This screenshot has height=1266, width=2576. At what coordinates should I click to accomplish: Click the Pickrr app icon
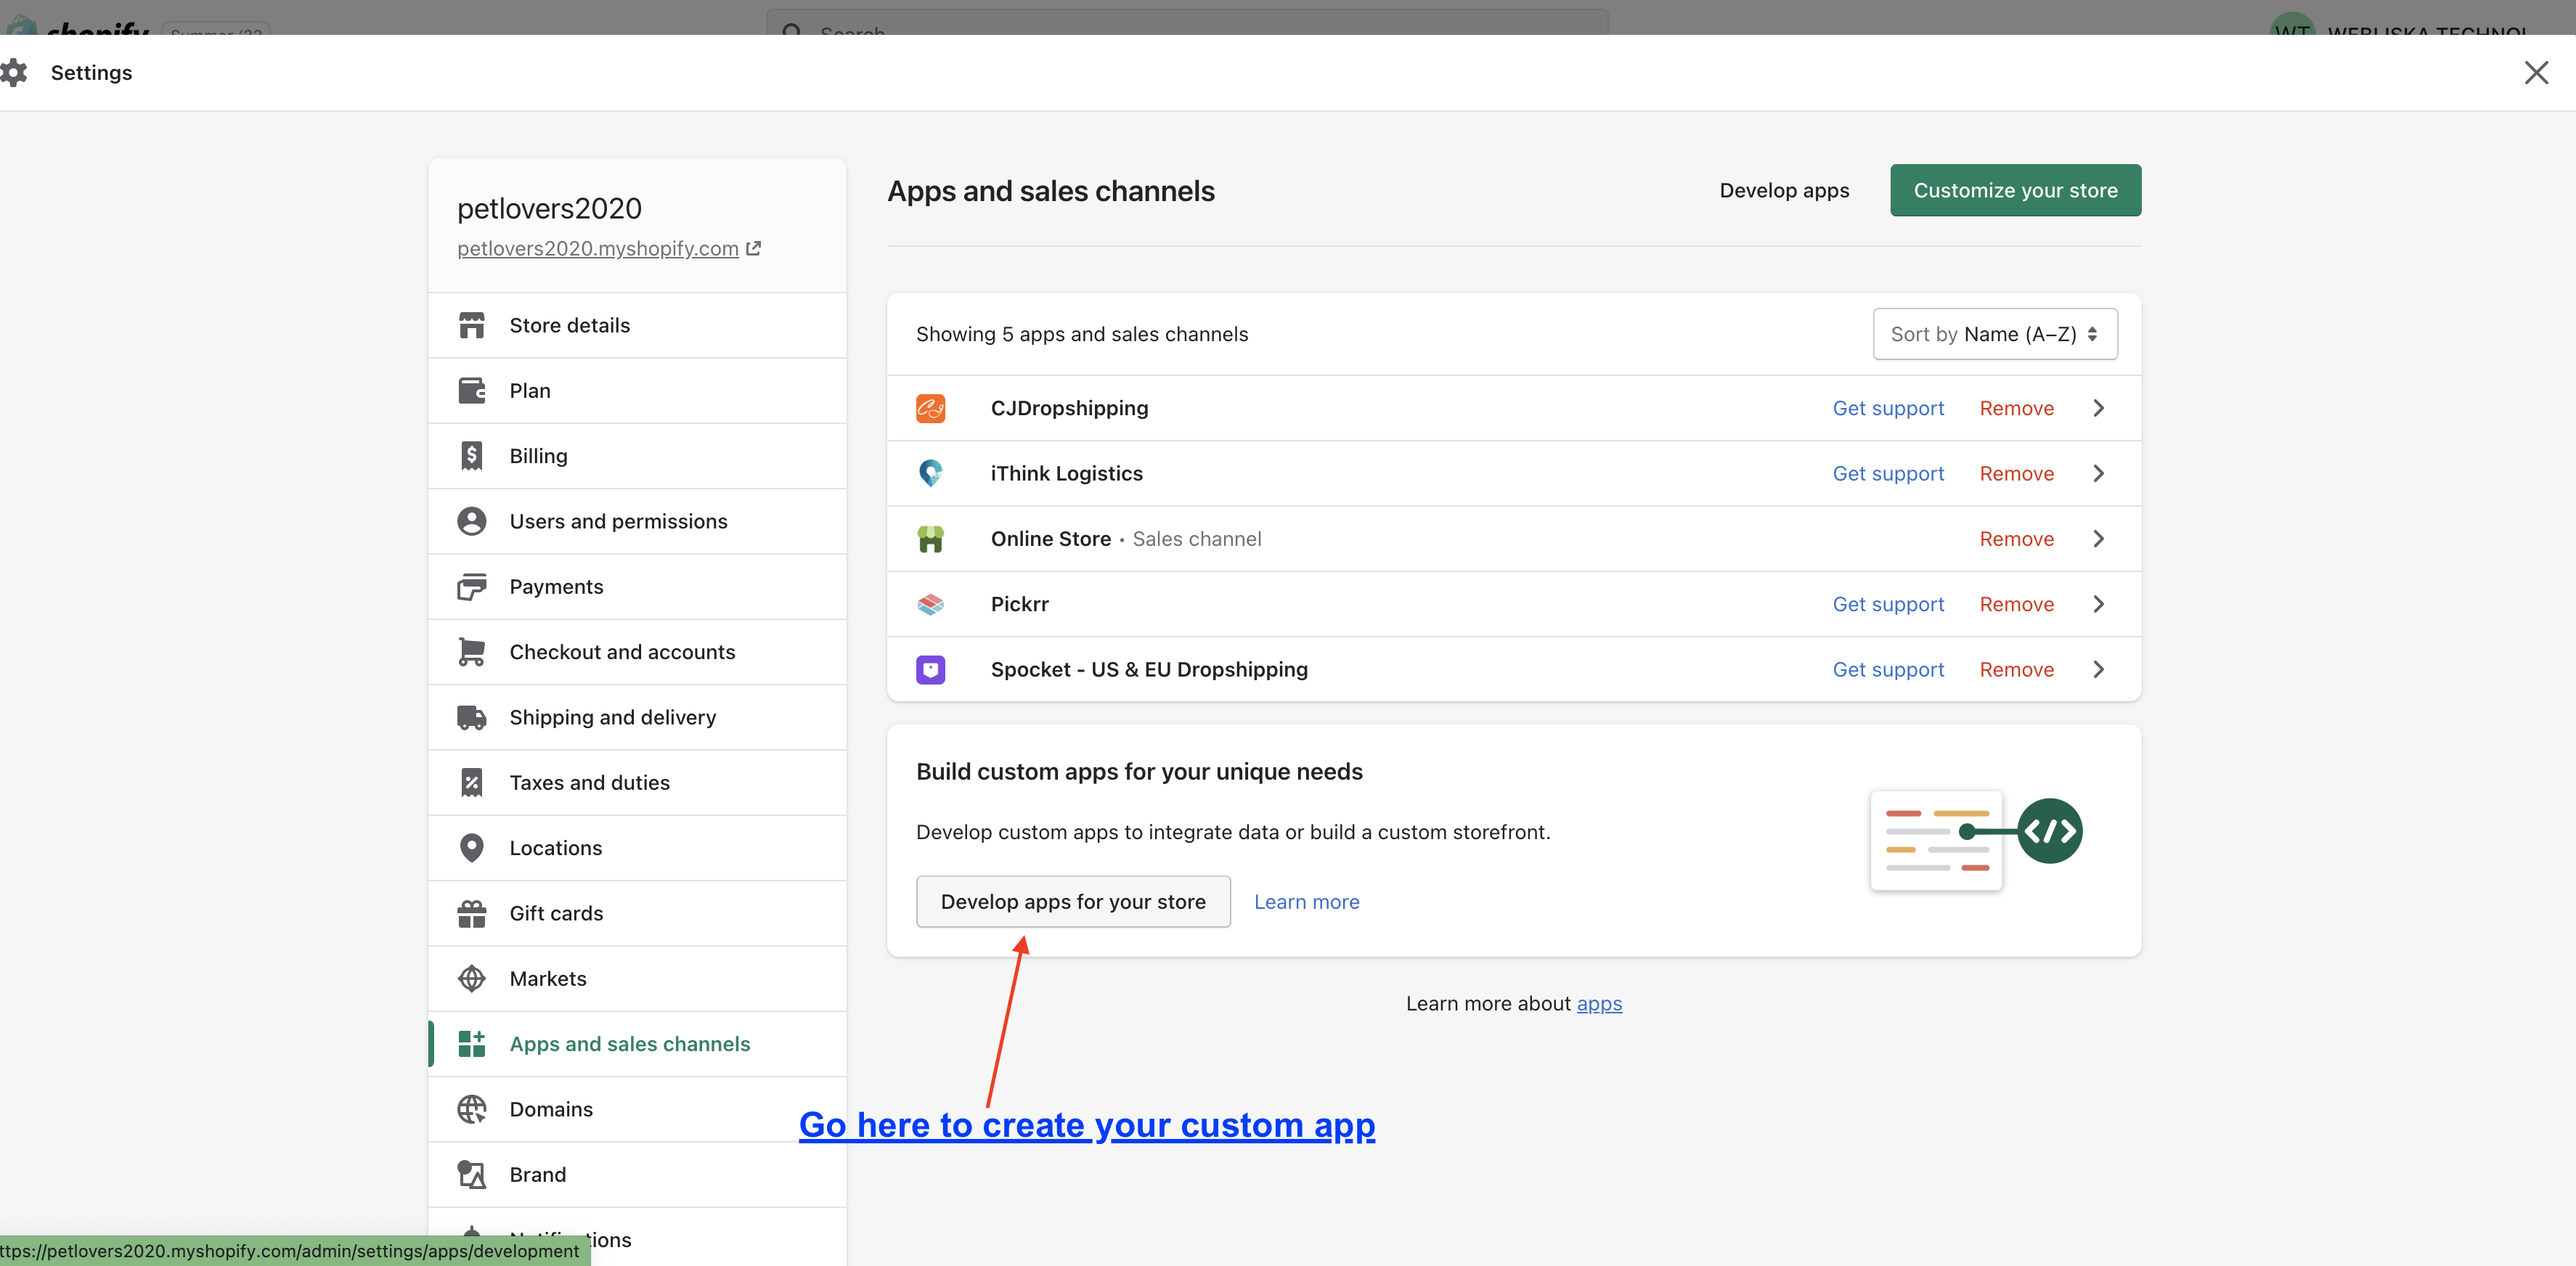(x=930, y=604)
